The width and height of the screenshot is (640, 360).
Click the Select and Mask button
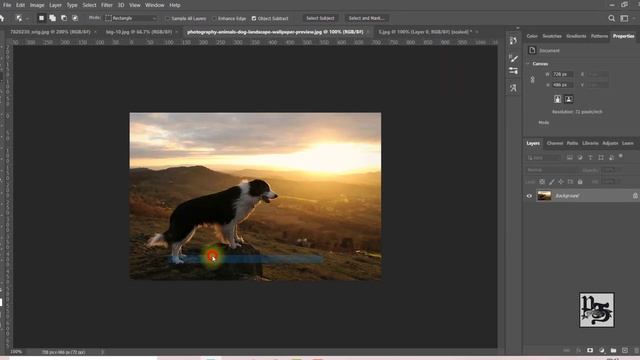pos(366,18)
